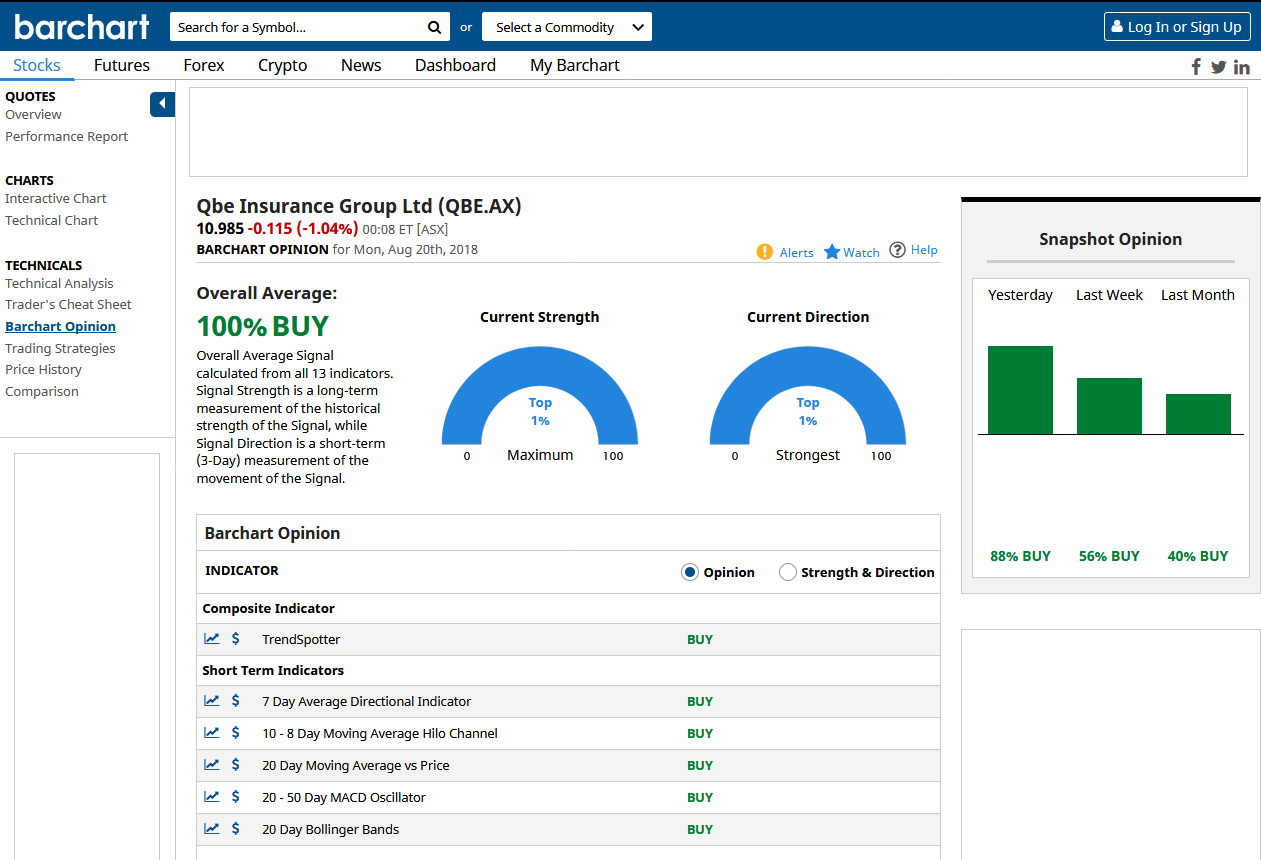Click dollar icon for 20 - 50 Day MACD Oscillator
This screenshot has width=1261, height=860.
pyautogui.click(x=236, y=797)
